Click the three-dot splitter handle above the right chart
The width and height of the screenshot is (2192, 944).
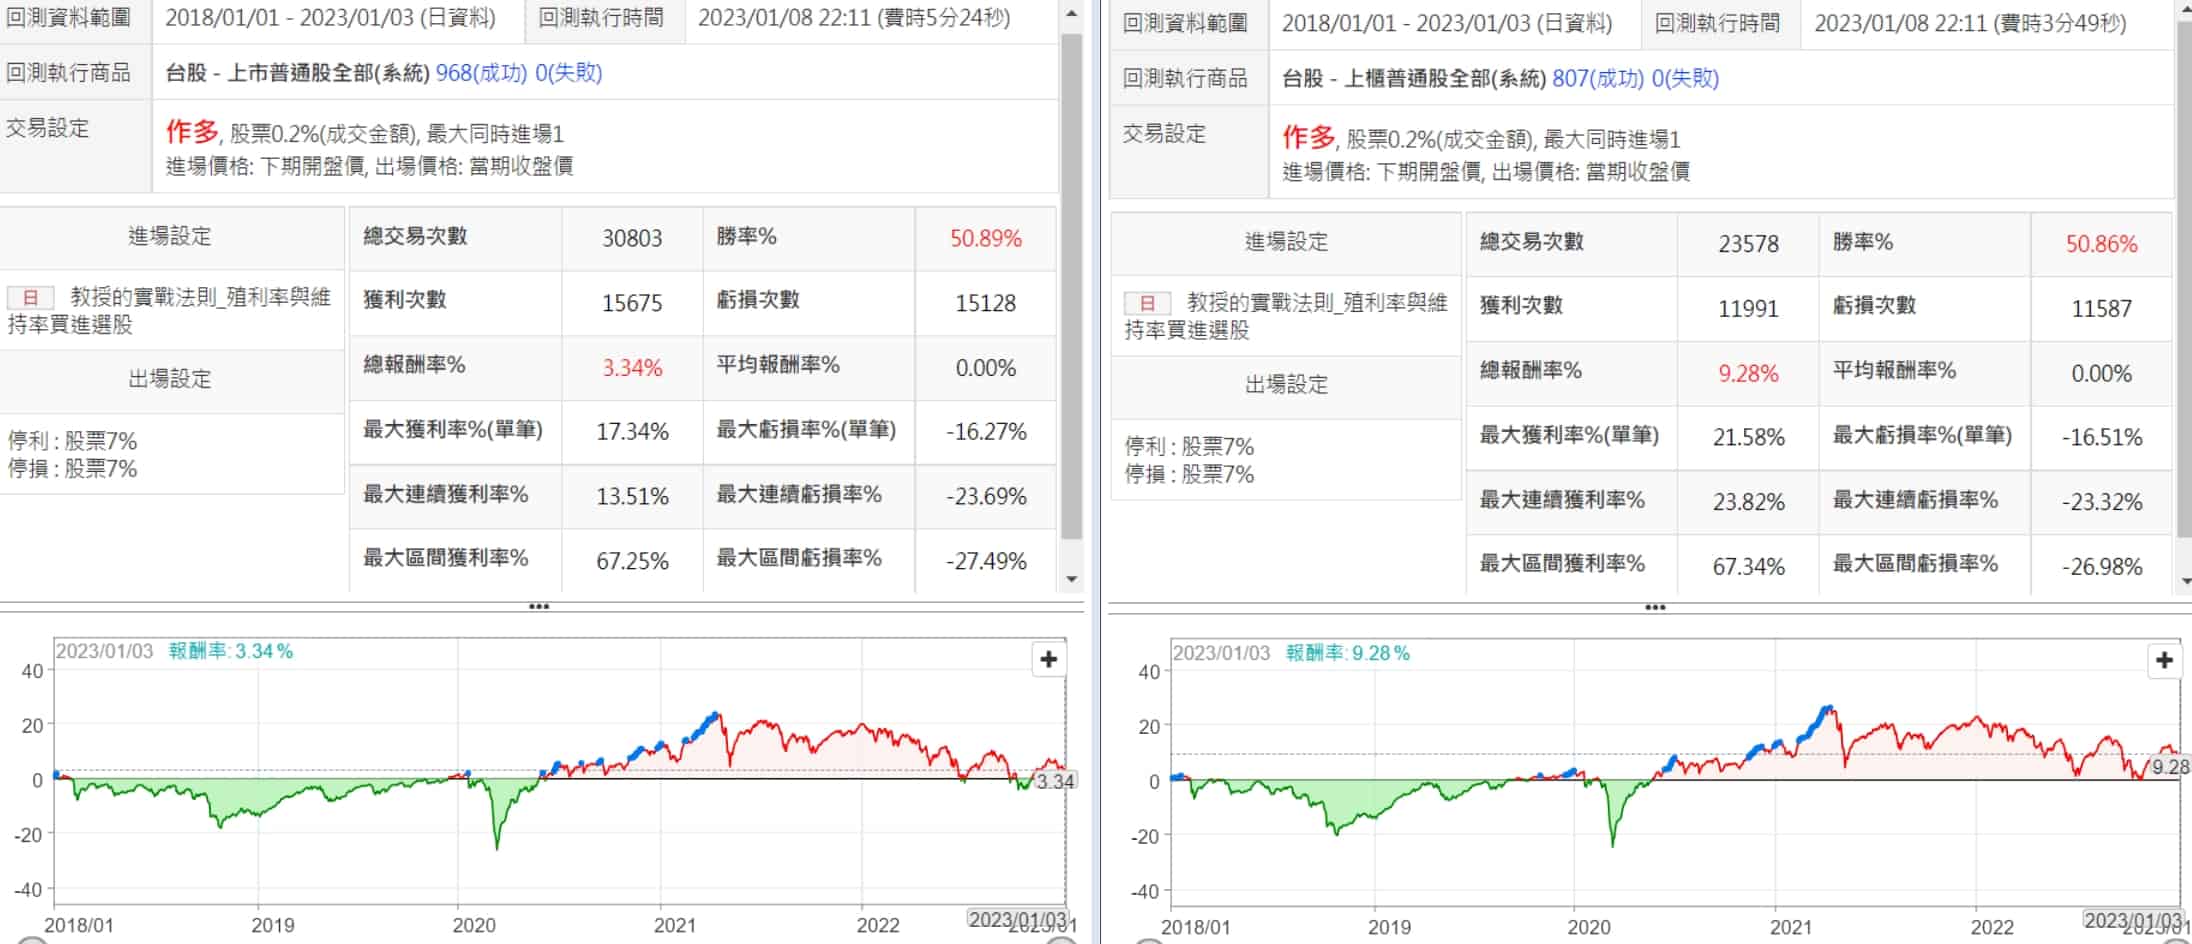pos(1655,608)
